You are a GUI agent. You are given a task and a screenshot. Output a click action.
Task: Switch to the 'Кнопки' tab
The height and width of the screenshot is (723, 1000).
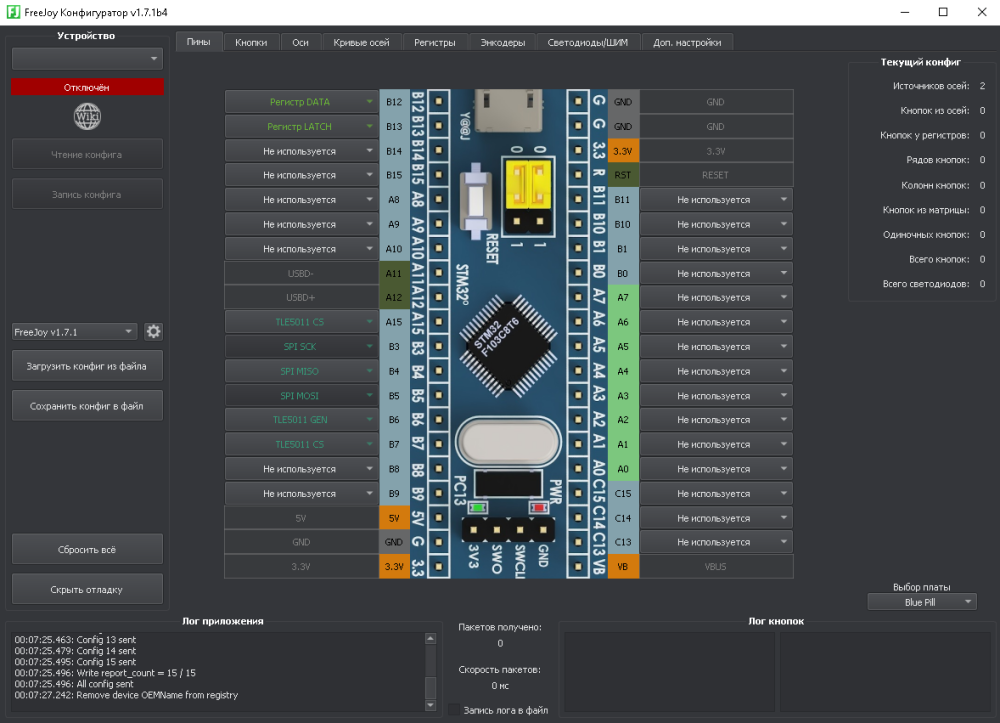tap(251, 42)
